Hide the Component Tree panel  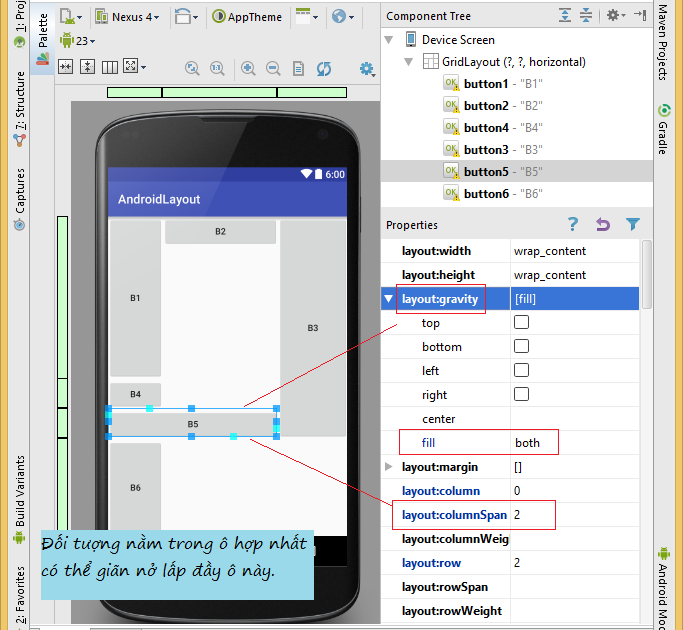(x=640, y=15)
